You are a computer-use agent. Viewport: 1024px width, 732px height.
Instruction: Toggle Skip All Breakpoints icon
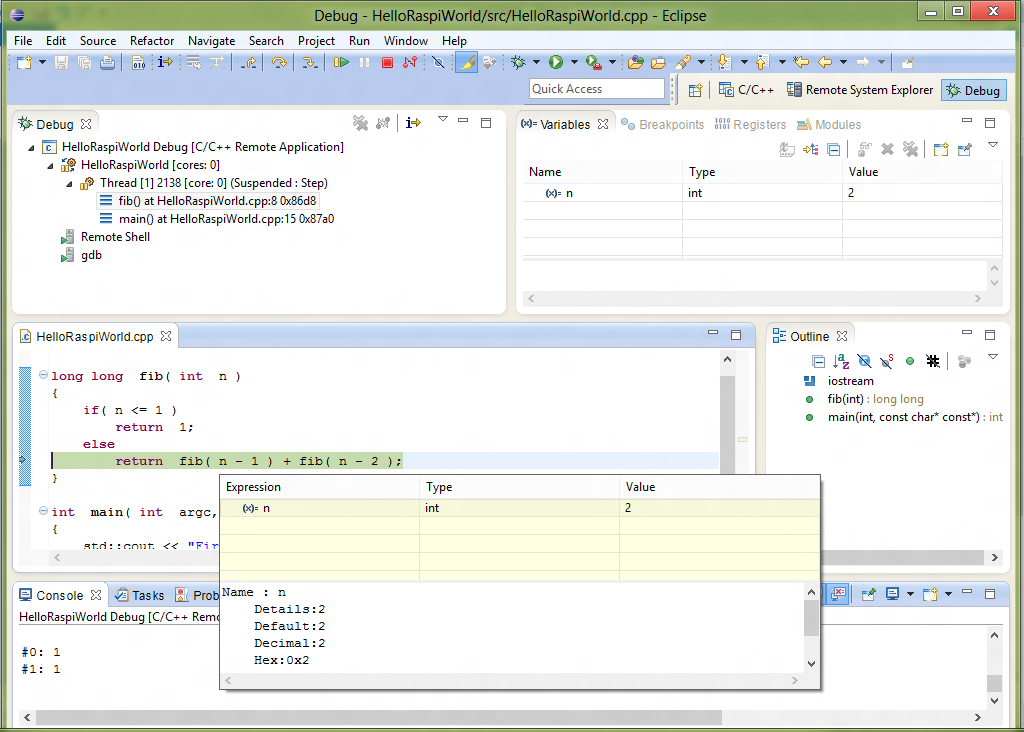tap(438, 62)
